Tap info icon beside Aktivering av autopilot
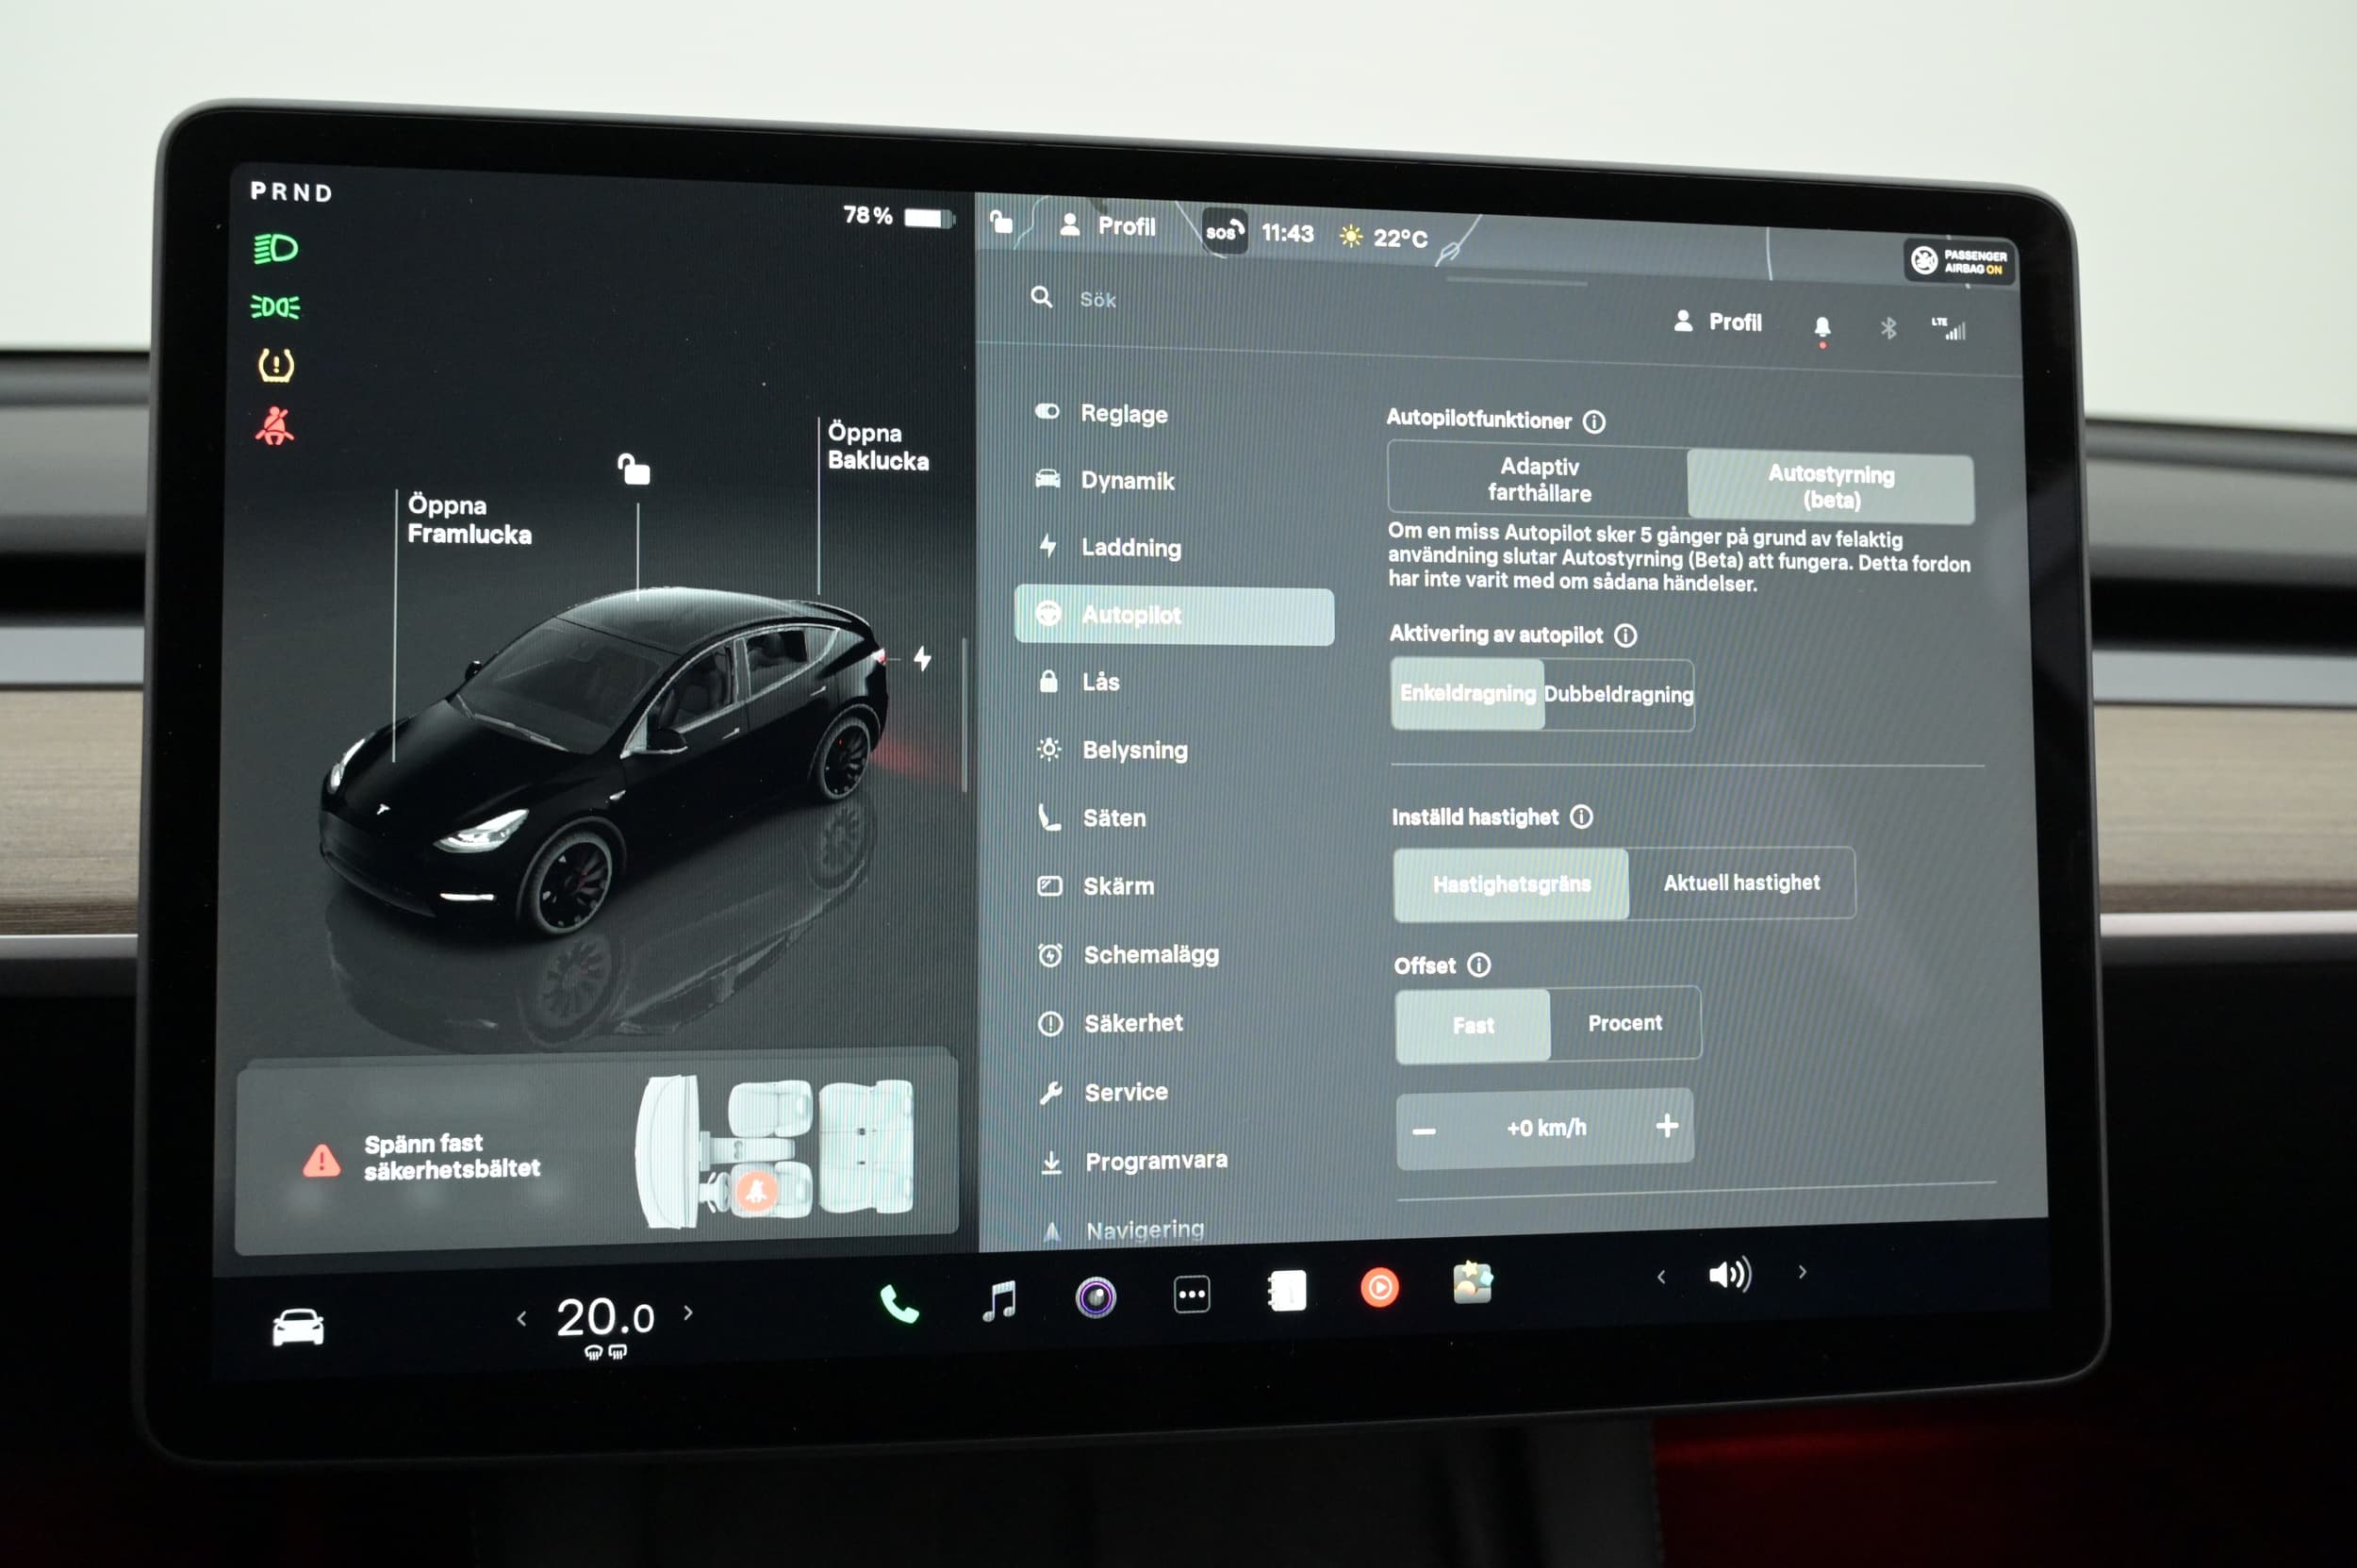 (x=1626, y=635)
